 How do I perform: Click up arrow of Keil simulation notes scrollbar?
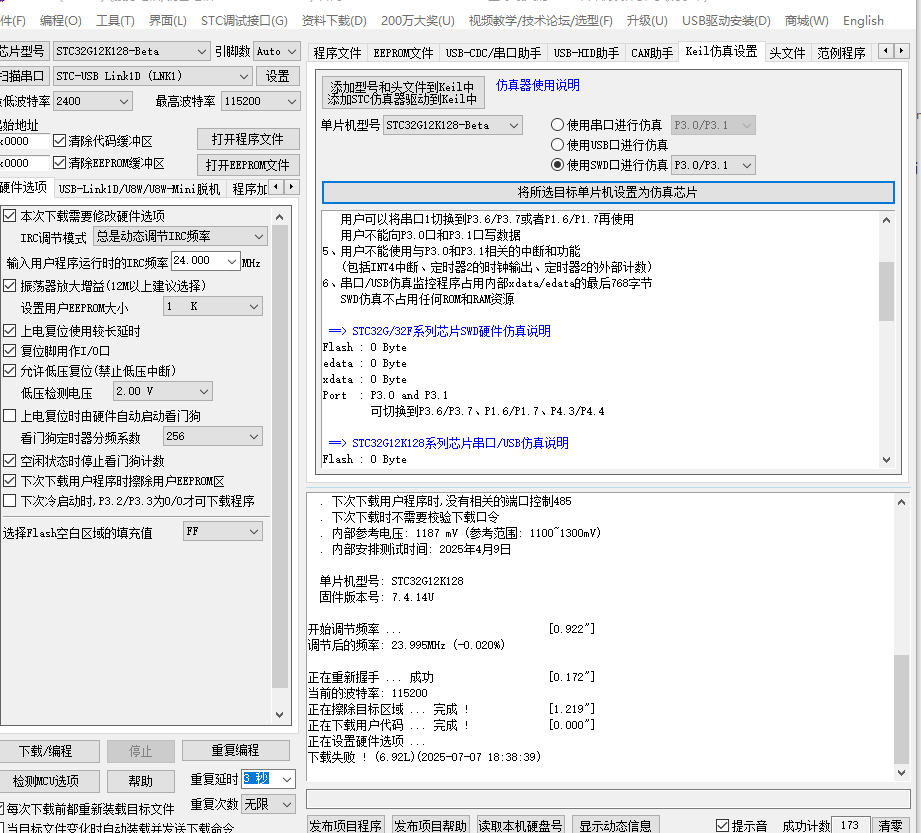click(886, 220)
